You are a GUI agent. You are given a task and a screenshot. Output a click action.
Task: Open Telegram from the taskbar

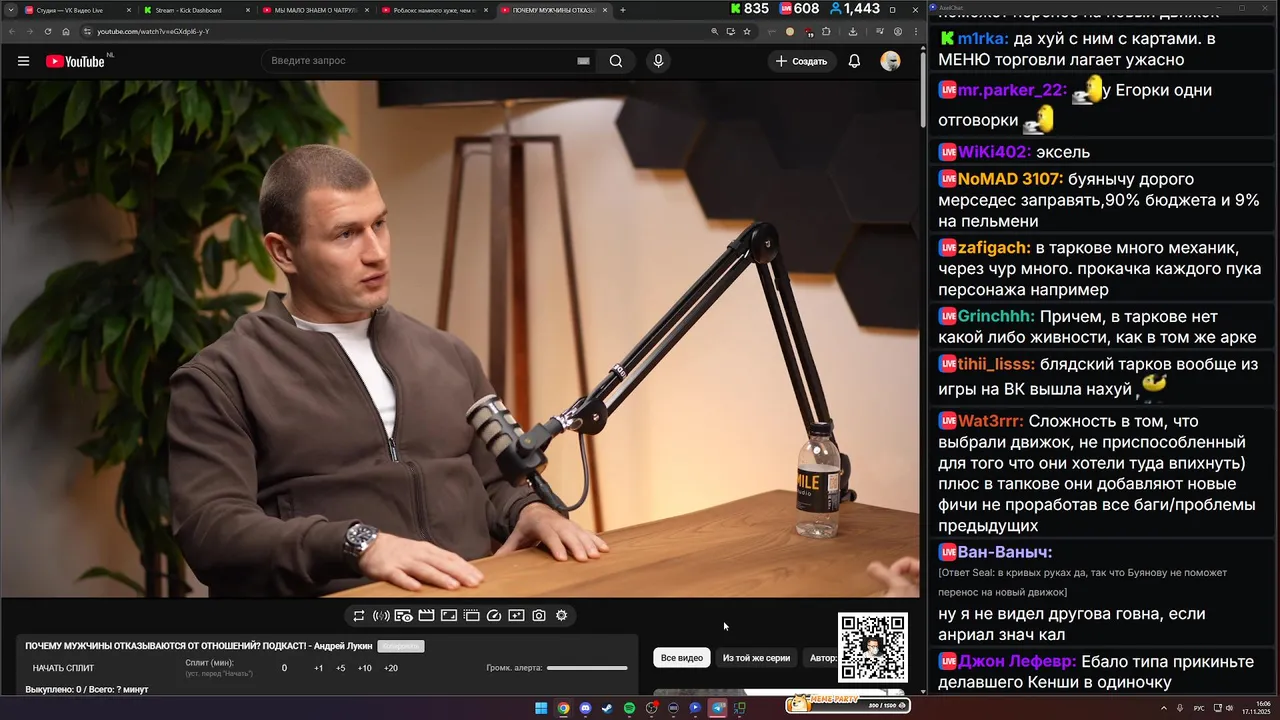click(x=717, y=708)
